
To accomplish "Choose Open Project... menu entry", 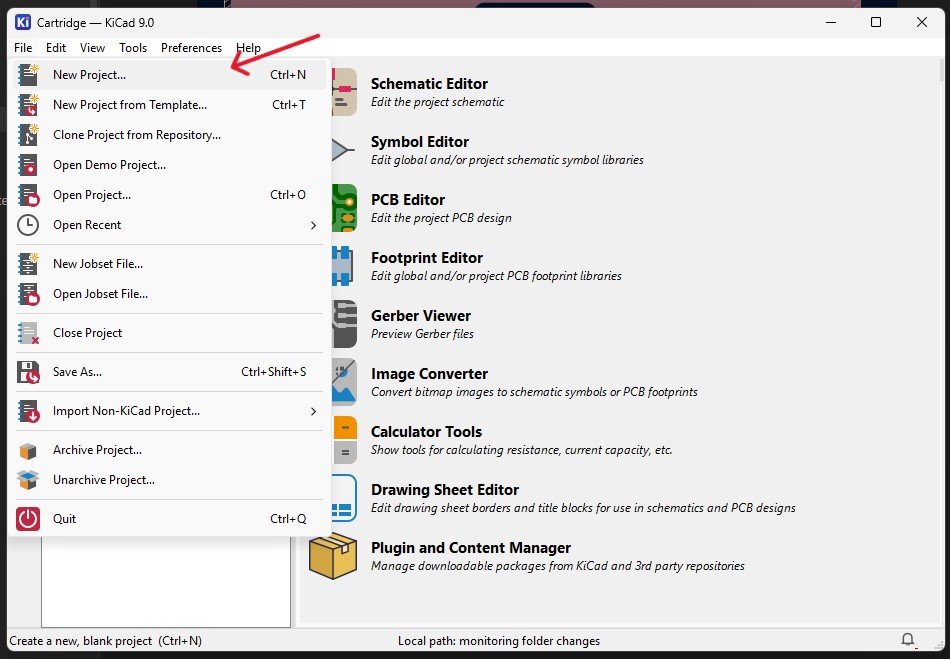I will pyautogui.click(x=169, y=195).
